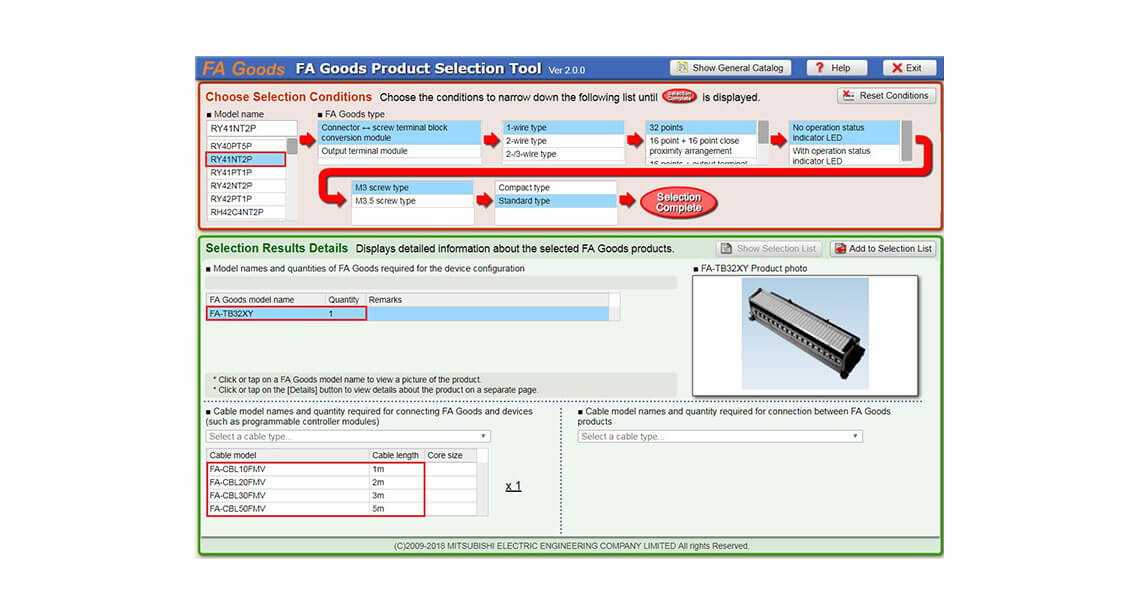The width and height of the screenshot is (1139, 614).
Task: Click the FA-TB32XY model name link
Action: click(x=229, y=312)
